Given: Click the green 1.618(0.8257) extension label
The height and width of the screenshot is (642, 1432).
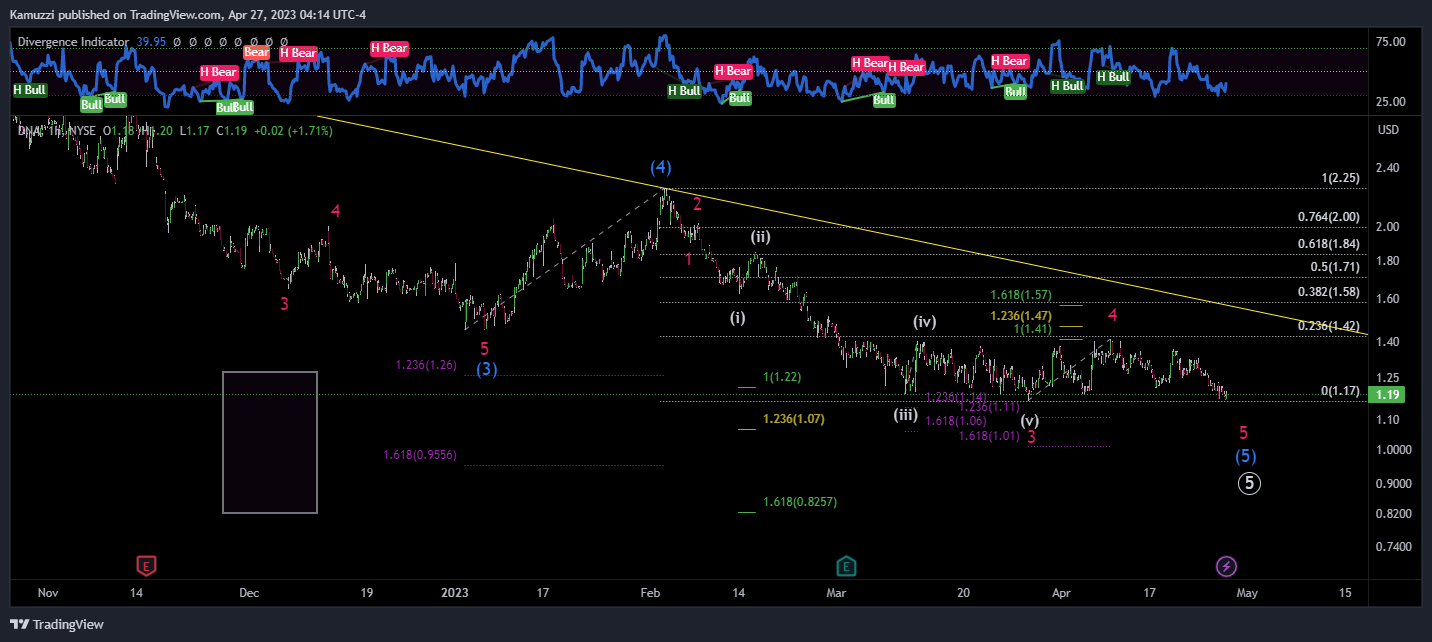Looking at the screenshot, I should (x=800, y=502).
